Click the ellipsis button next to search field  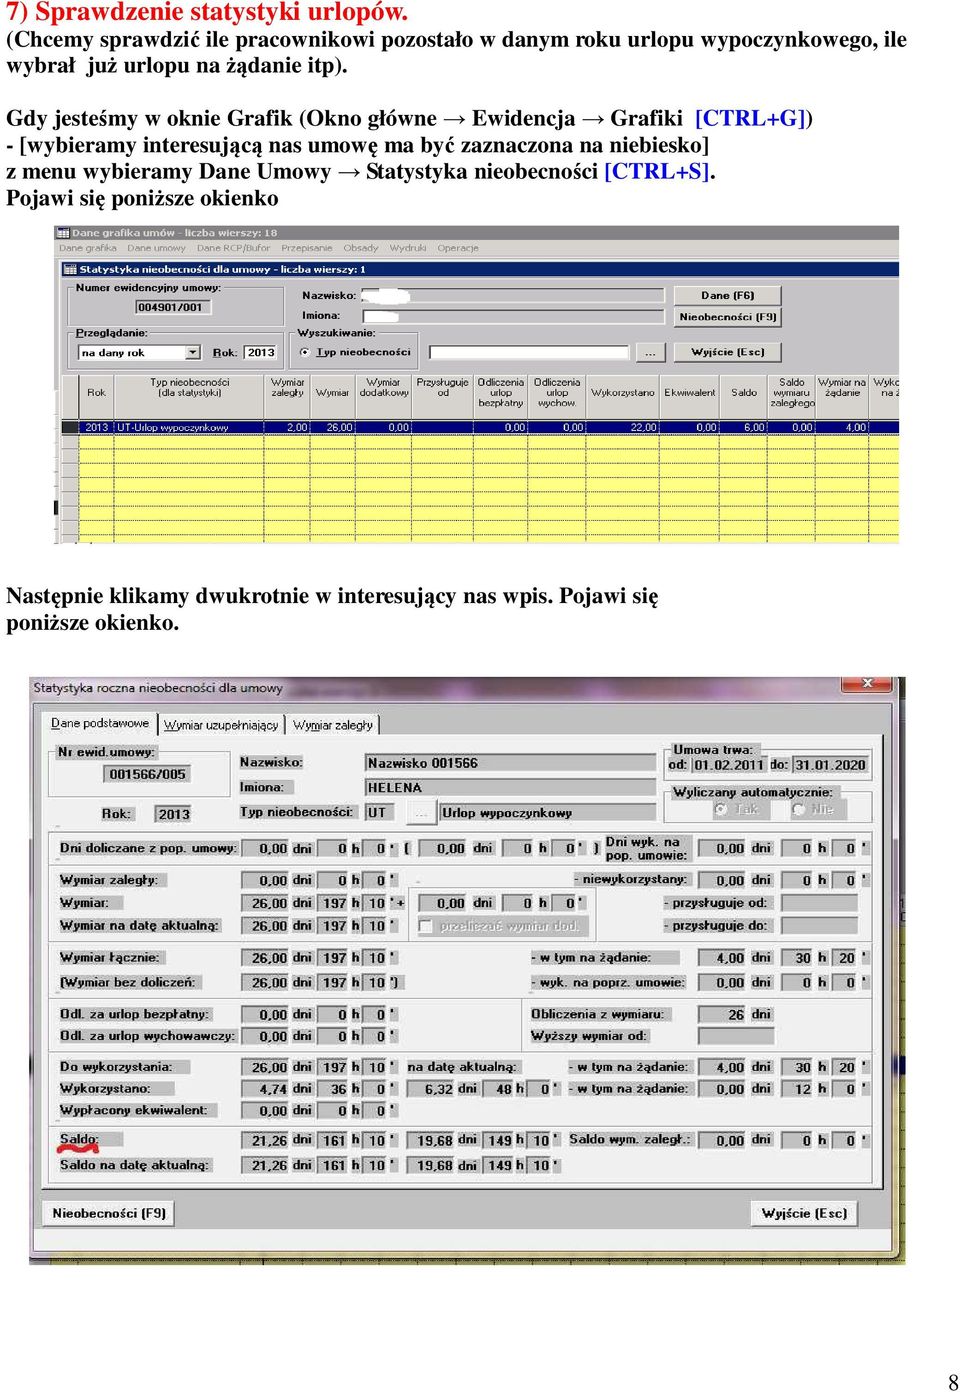tap(650, 352)
